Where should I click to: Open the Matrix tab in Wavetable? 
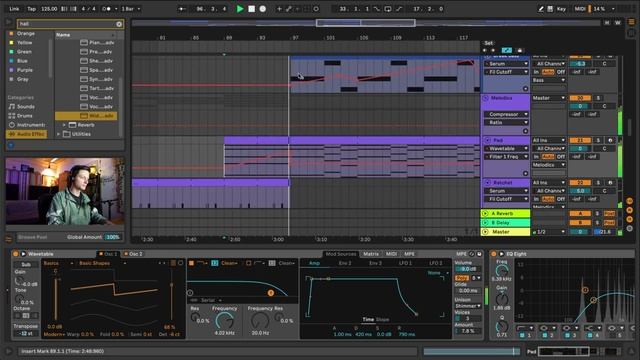(371, 254)
